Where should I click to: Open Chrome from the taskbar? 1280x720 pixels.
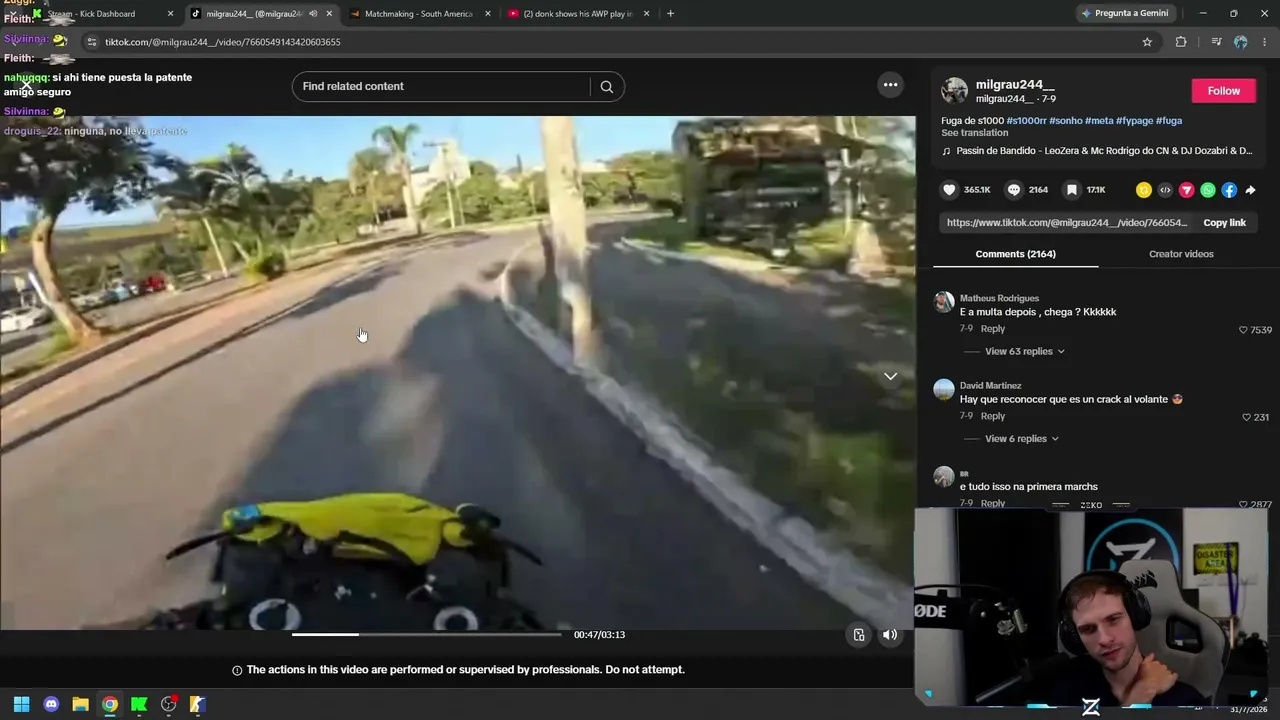coord(110,705)
